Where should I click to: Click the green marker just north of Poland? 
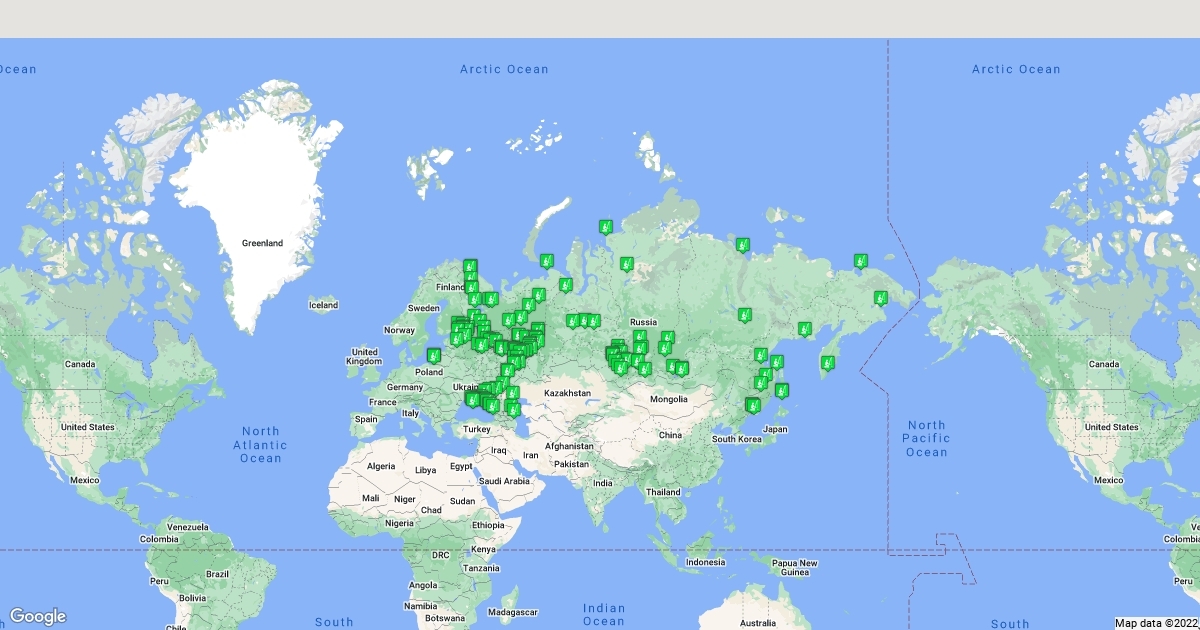pos(433,354)
